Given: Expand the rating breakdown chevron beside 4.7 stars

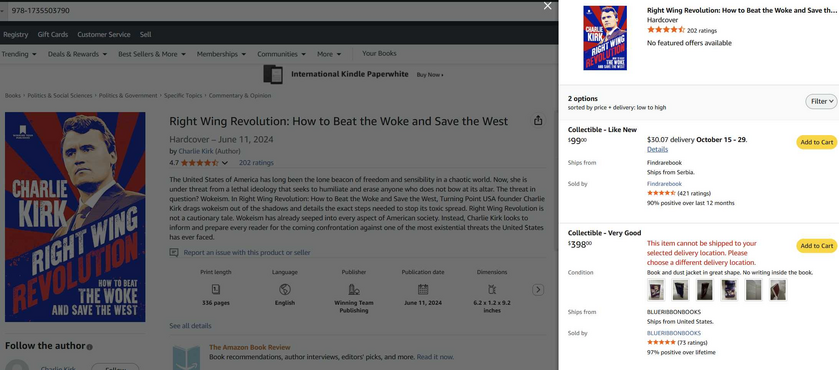Looking at the screenshot, I should point(225,163).
